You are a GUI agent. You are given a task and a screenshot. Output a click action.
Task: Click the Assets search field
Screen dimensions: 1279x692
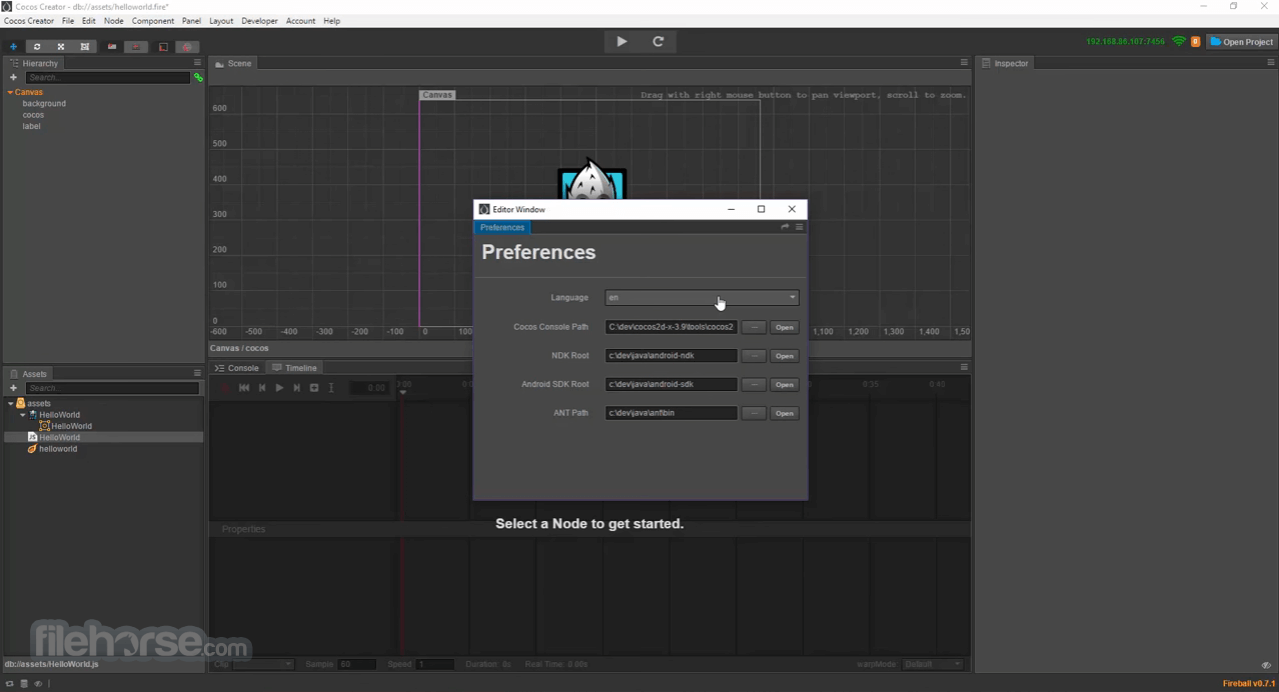(112, 388)
